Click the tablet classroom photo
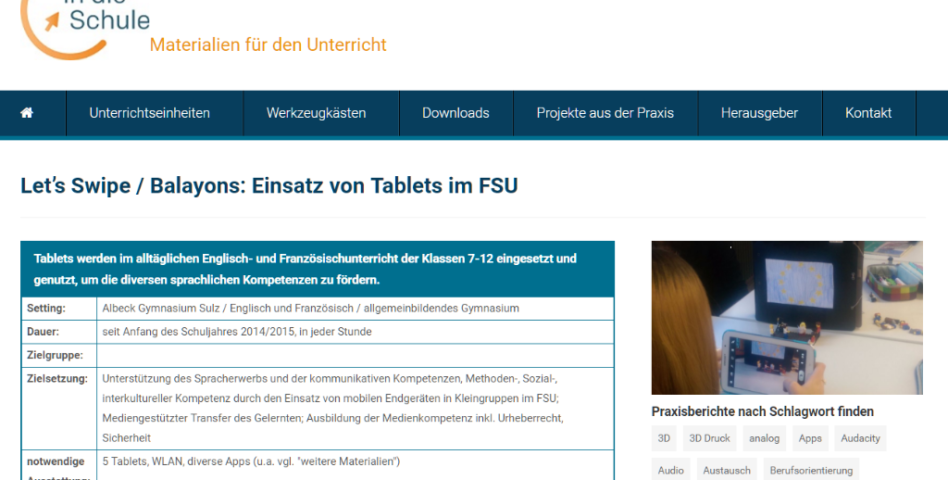The width and height of the screenshot is (948, 480). (x=786, y=317)
